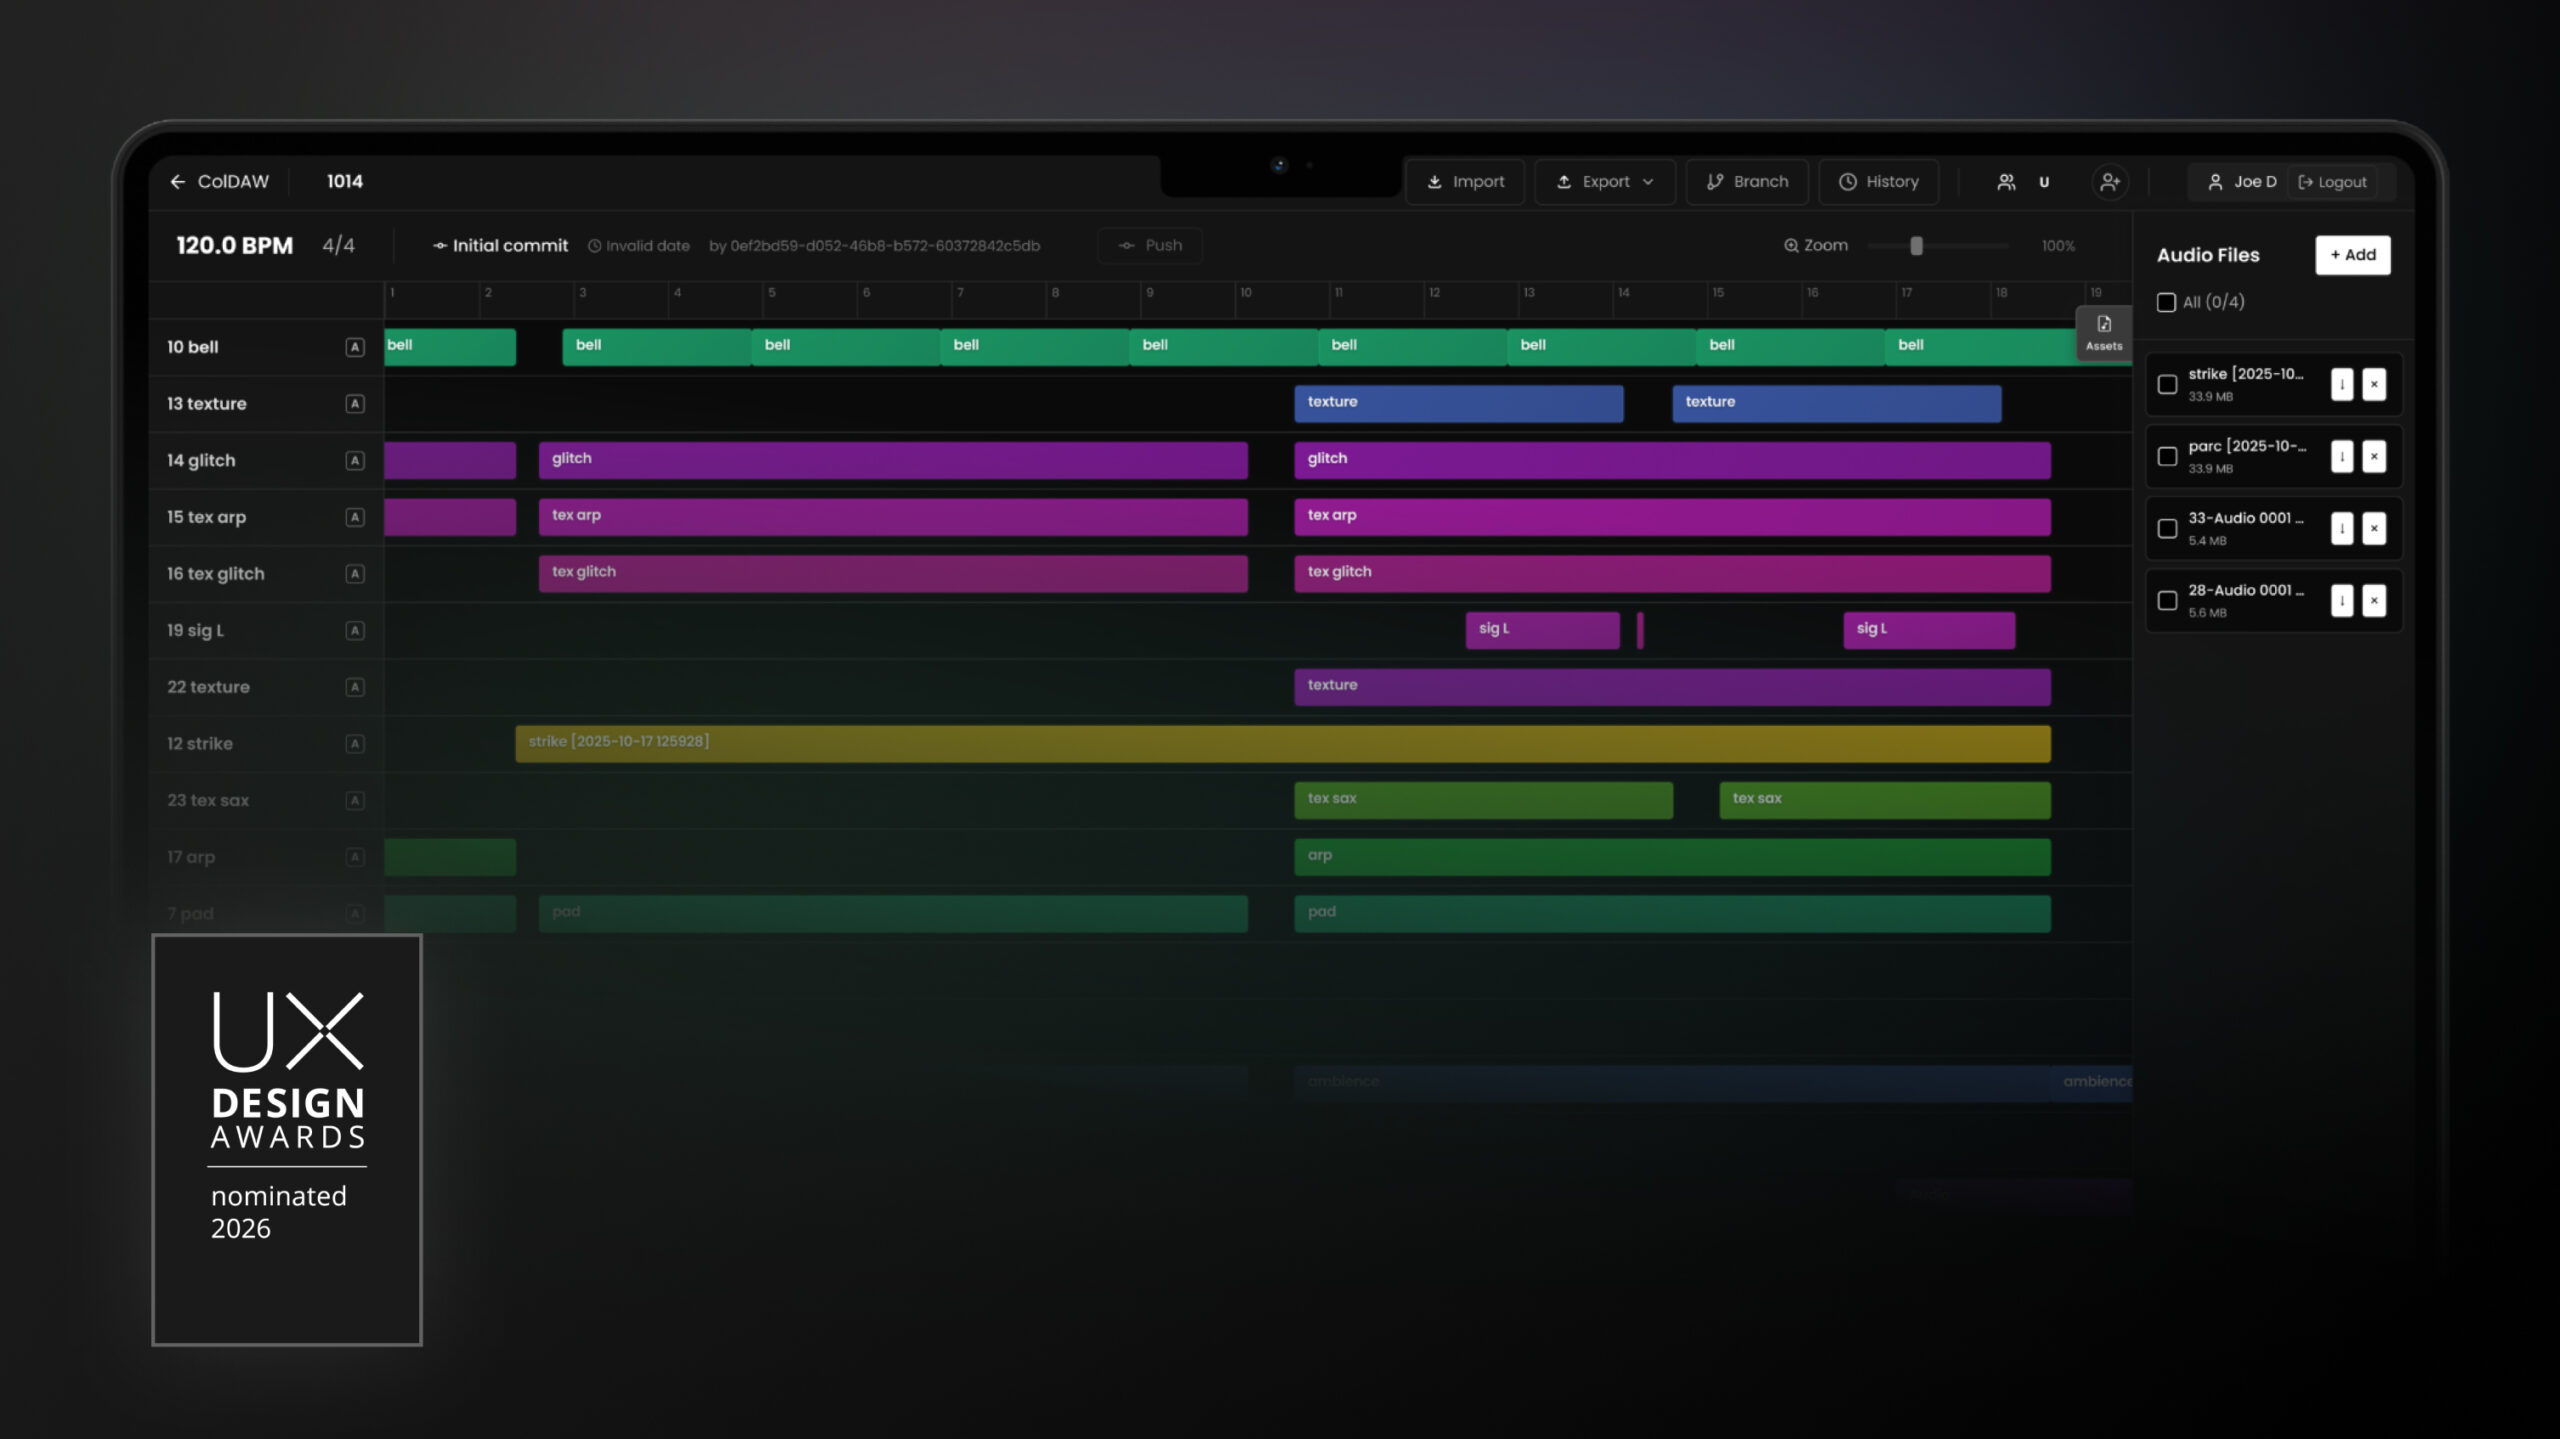Select the strike audio file checkbox

pyautogui.click(x=2167, y=384)
